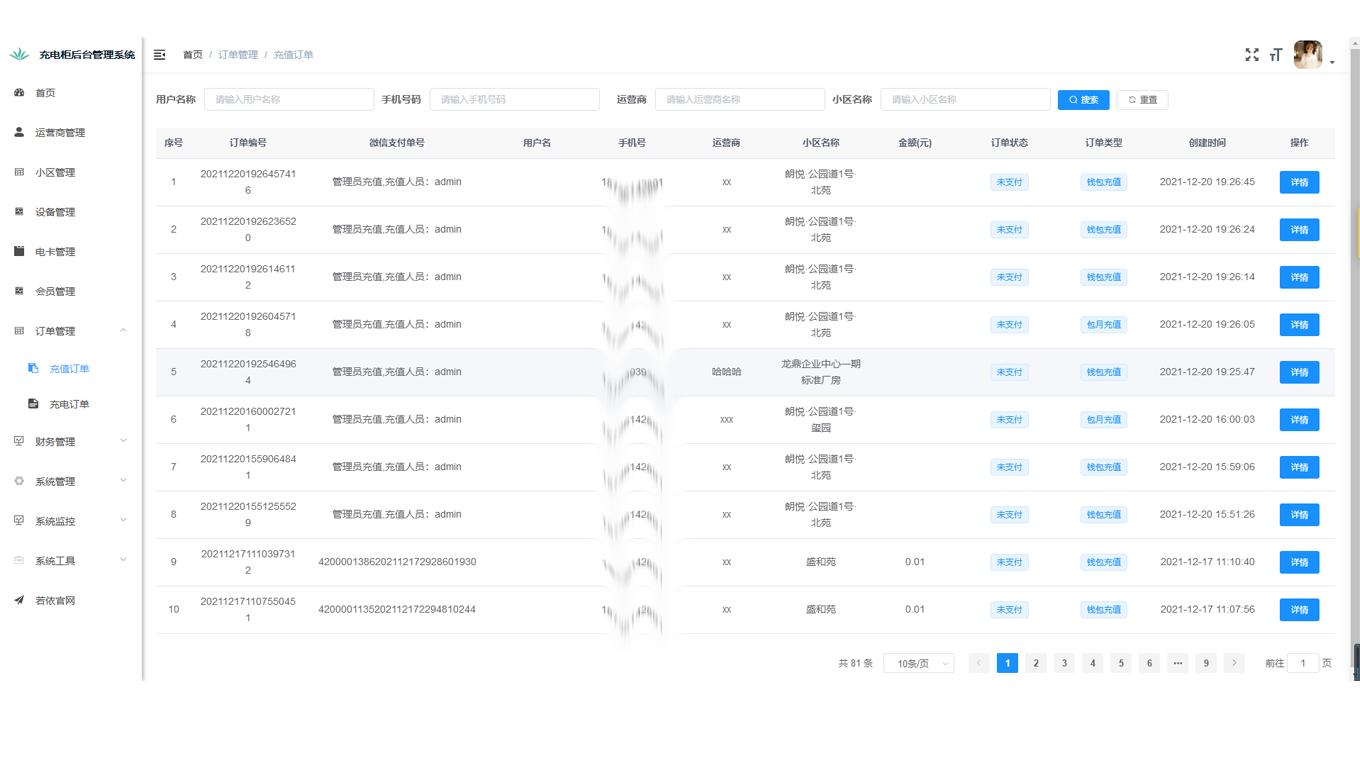The image size is (1360, 766).
Task: Open the 10条/页 page size dropdown
Action: click(917, 662)
